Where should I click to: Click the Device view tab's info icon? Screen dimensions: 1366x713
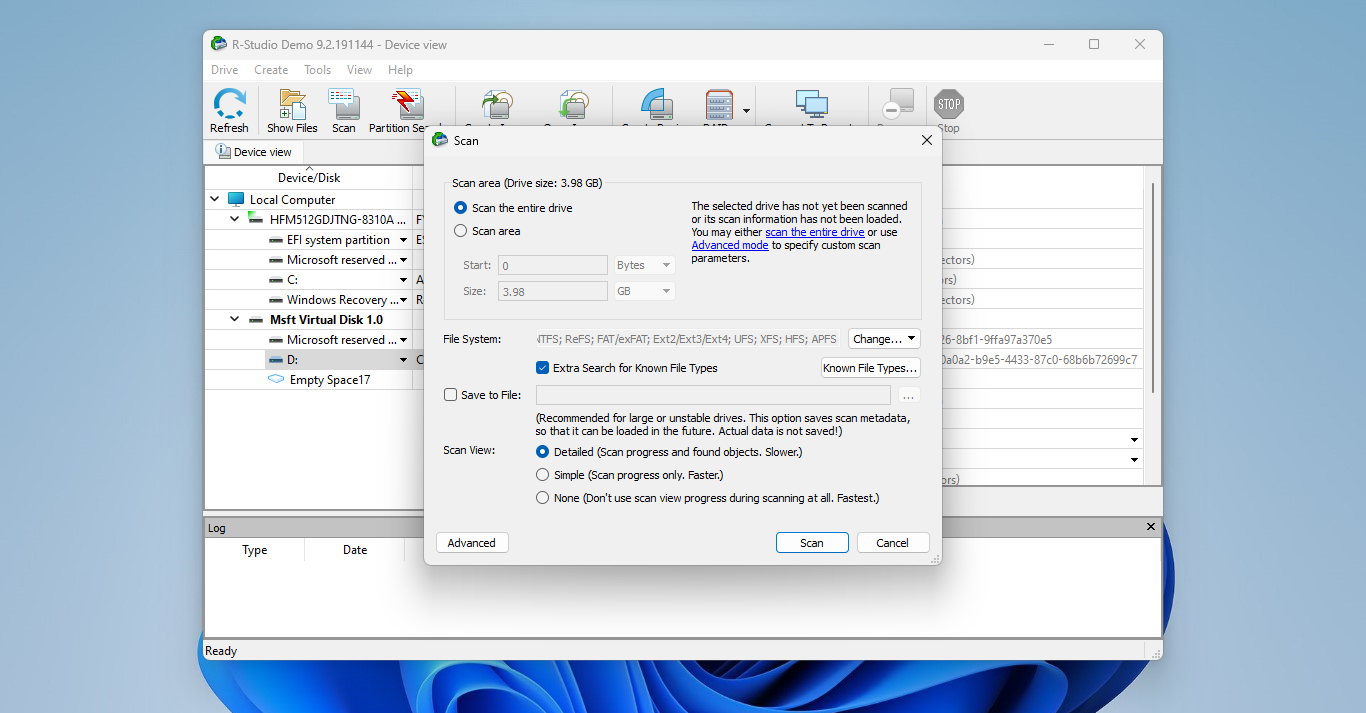223,151
